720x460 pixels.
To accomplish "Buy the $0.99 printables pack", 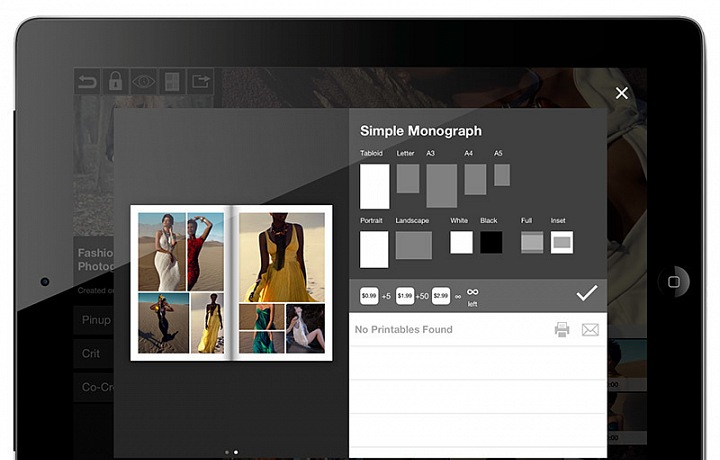I will [x=369, y=296].
